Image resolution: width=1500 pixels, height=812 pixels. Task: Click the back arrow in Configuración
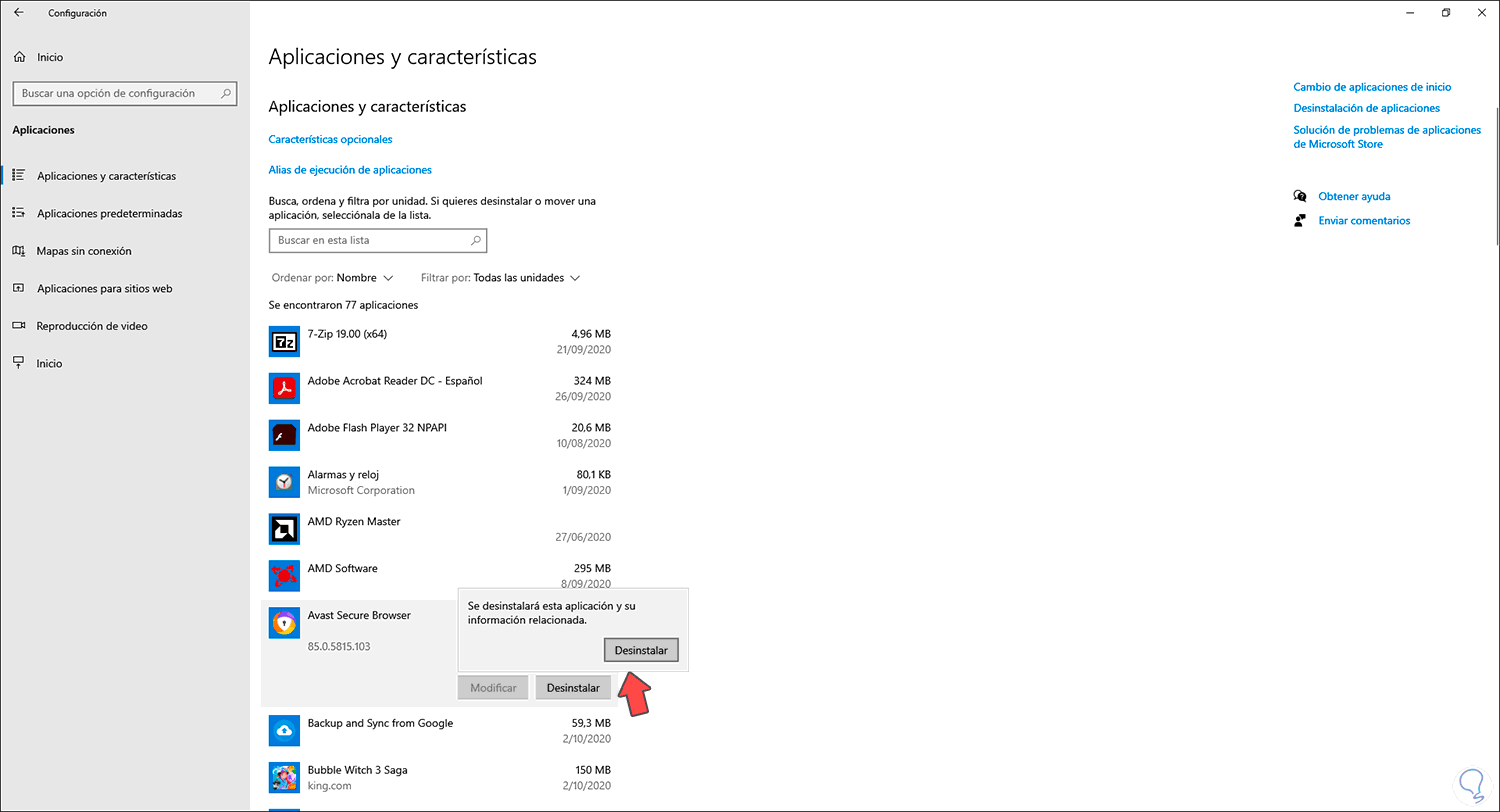19,12
